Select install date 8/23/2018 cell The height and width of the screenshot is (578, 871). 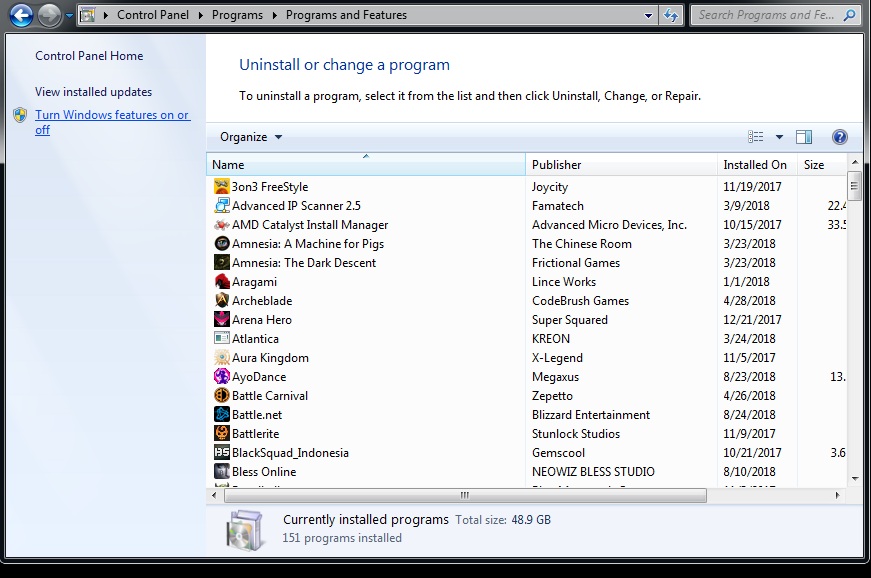pyautogui.click(x=749, y=376)
